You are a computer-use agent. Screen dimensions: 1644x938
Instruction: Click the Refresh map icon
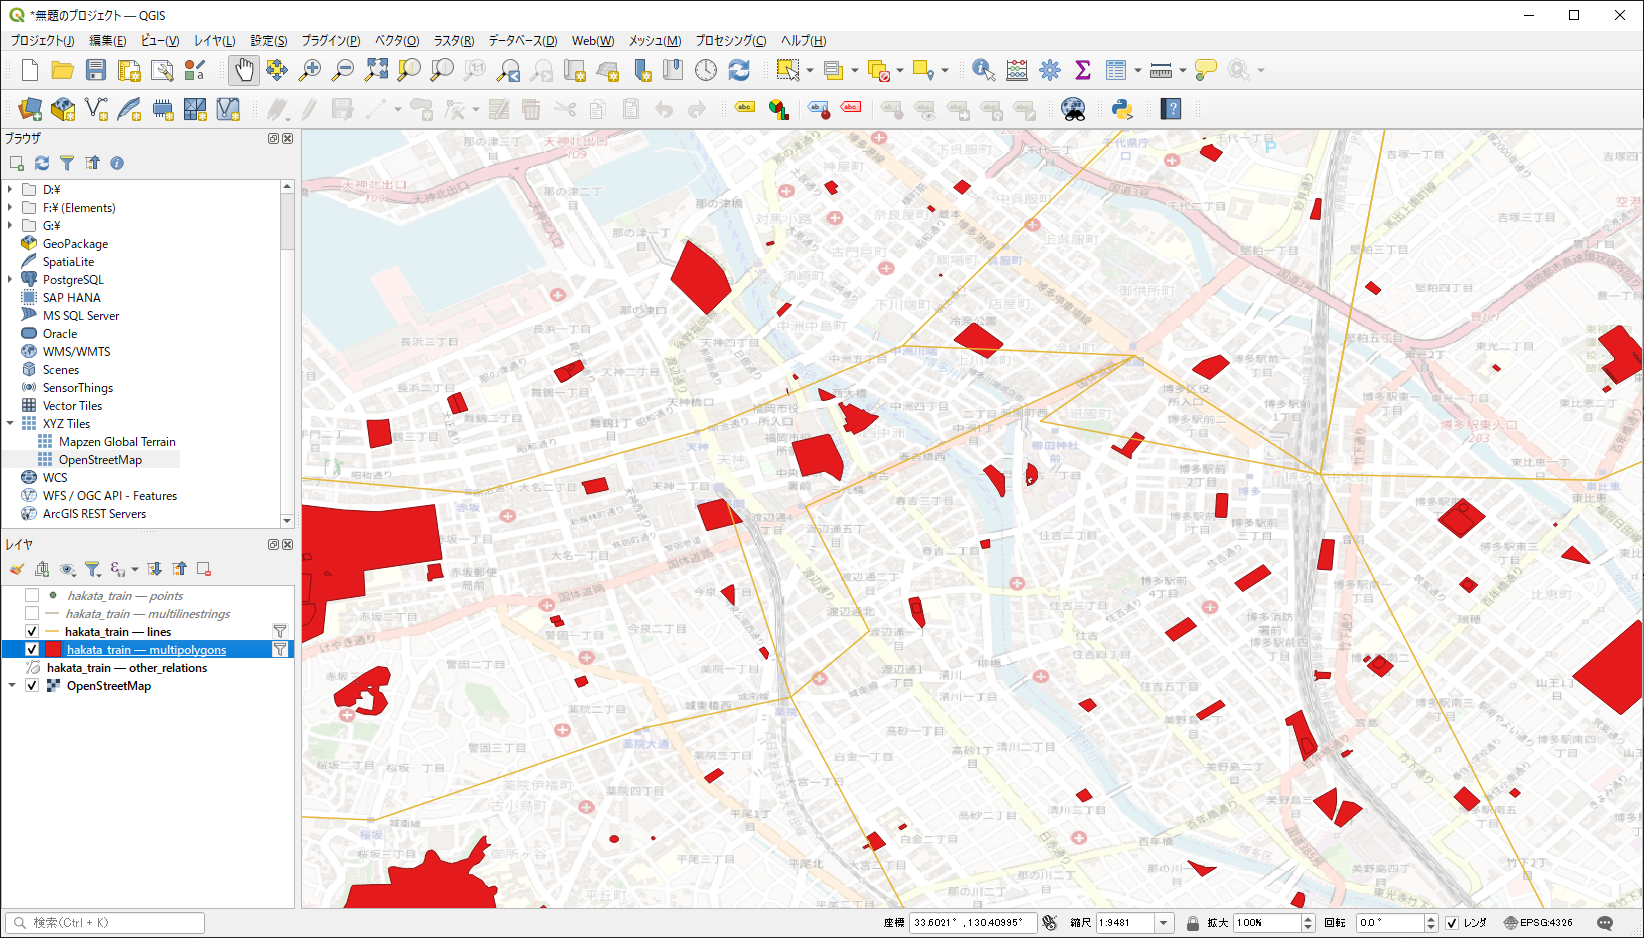[x=739, y=70]
